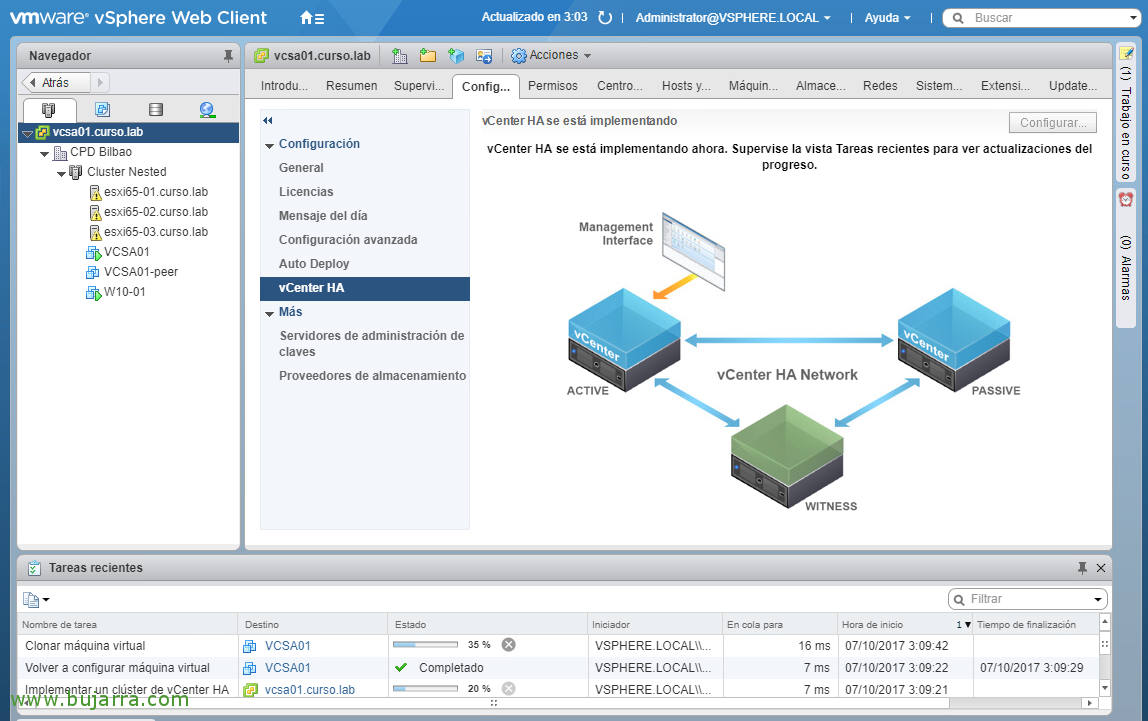Expand the Buscar search options dropdown
Viewport: 1148px width, 721px height.
[1133, 18]
